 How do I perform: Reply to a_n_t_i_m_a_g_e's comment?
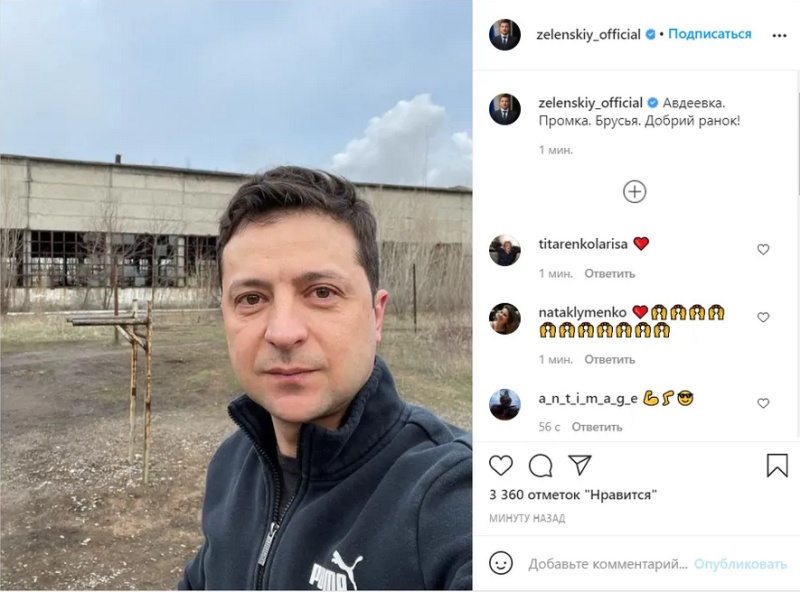[x=596, y=427]
